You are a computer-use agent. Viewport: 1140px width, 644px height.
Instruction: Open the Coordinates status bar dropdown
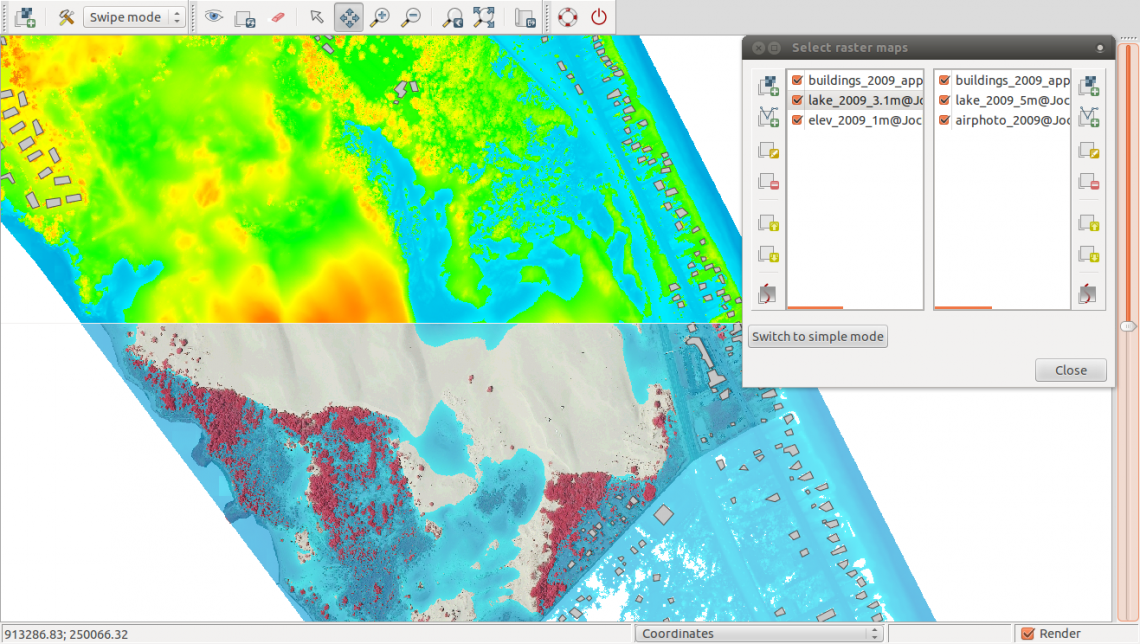click(x=760, y=633)
